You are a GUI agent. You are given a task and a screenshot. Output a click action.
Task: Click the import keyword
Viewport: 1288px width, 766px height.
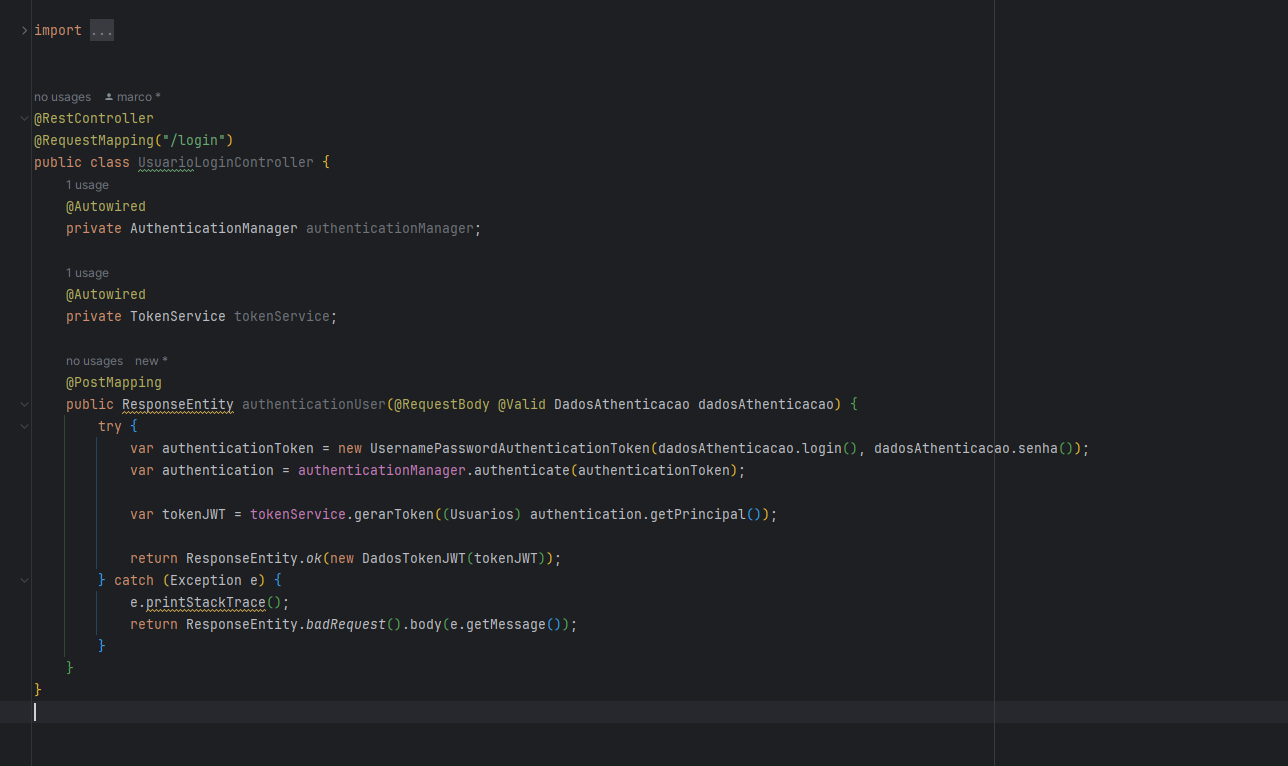pos(58,31)
